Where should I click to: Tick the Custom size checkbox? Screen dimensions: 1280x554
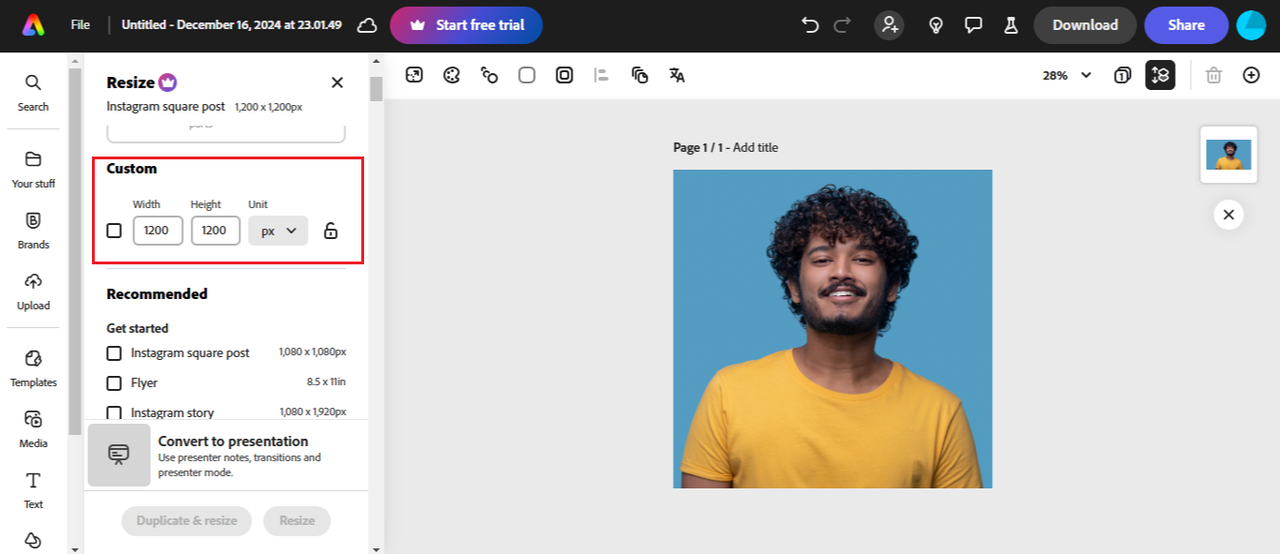(x=114, y=231)
